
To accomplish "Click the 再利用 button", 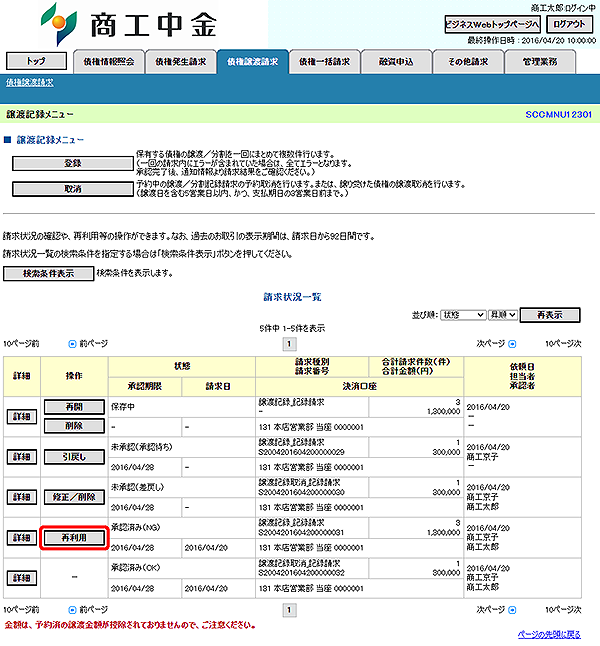I will (x=74, y=538).
